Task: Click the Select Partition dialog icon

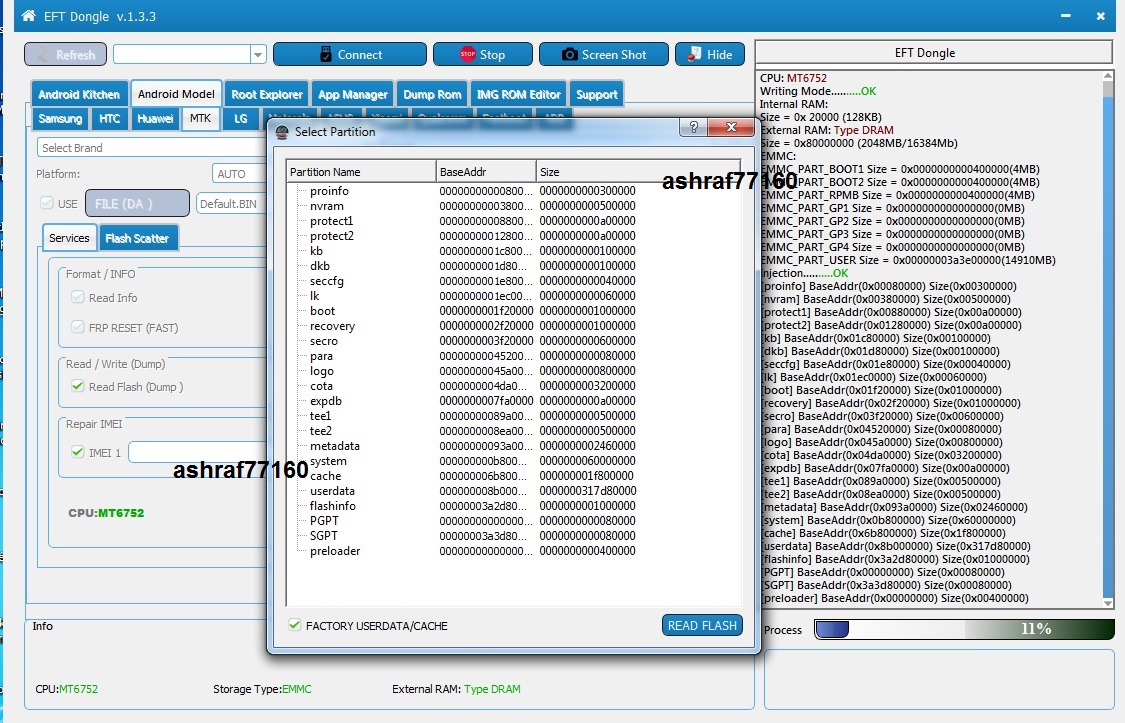Action: (282, 132)
